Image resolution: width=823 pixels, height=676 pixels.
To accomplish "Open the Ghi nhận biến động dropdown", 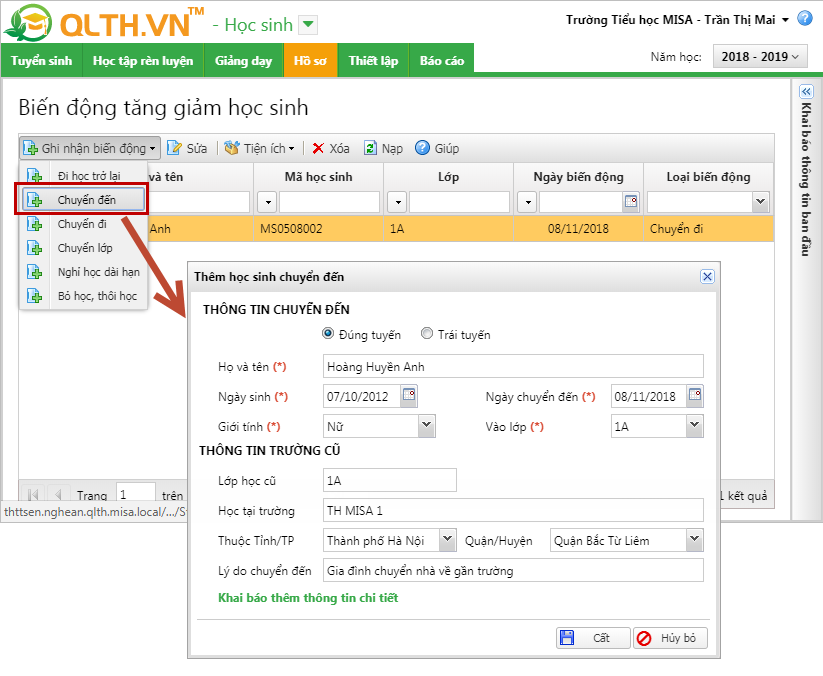I will (x=90, y=149).
